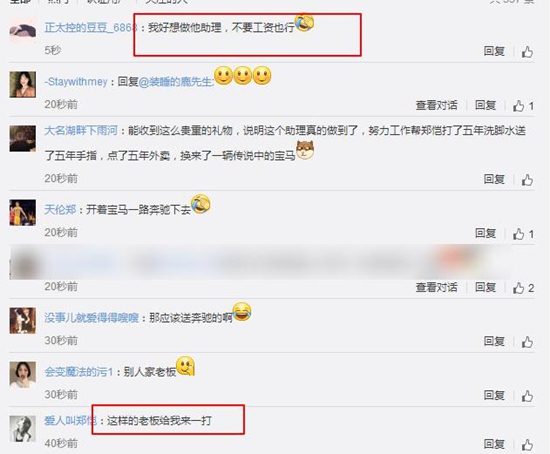Like the comment posted 40秒前
Viewport: 550px width, 454px height.
click(527, 445)
